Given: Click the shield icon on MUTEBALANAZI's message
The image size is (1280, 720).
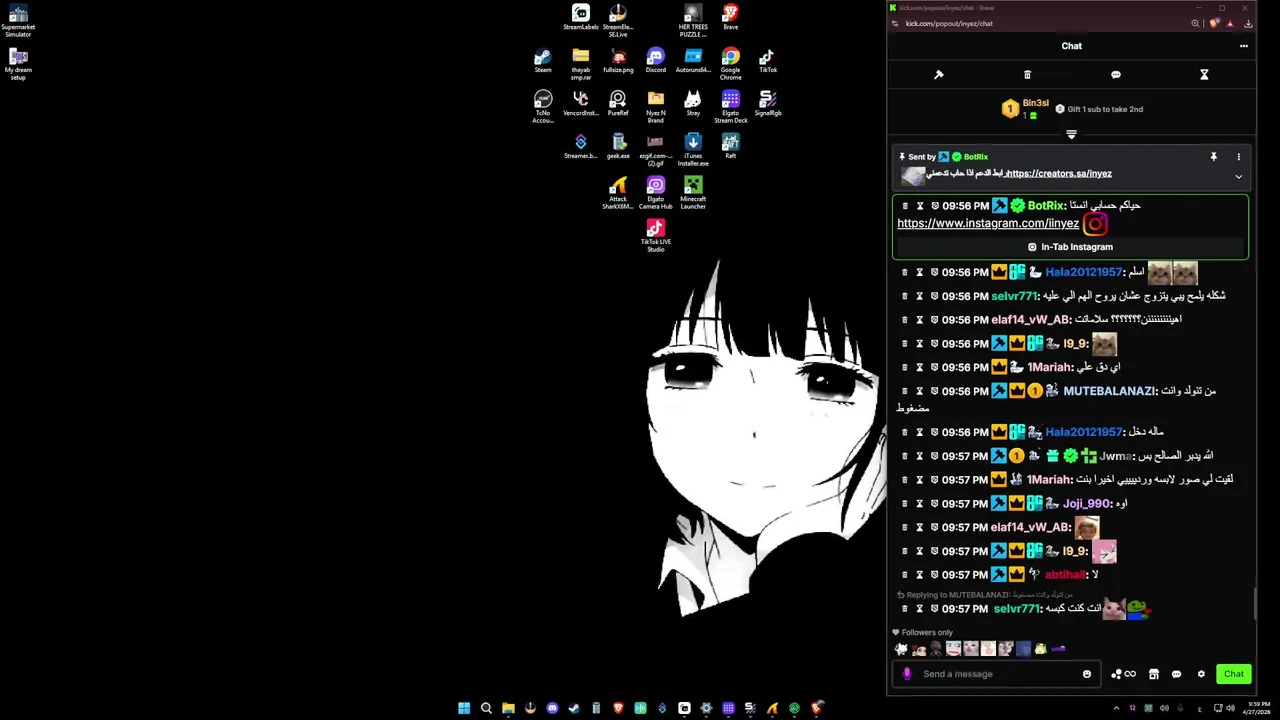Looking at the screenshot, I should click(x=935, y=391).
